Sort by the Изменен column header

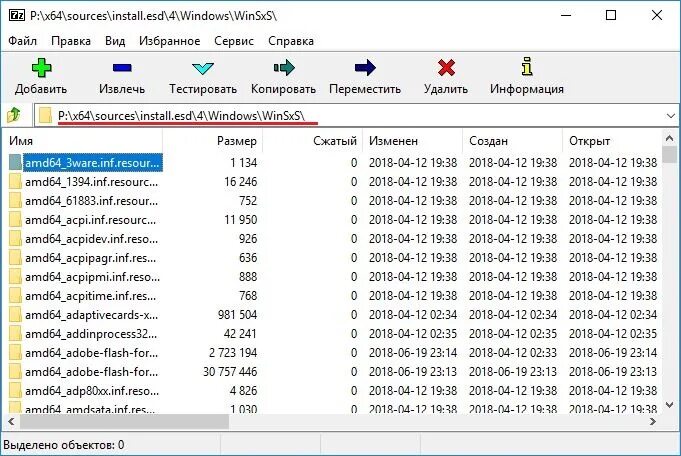[413, 141]
